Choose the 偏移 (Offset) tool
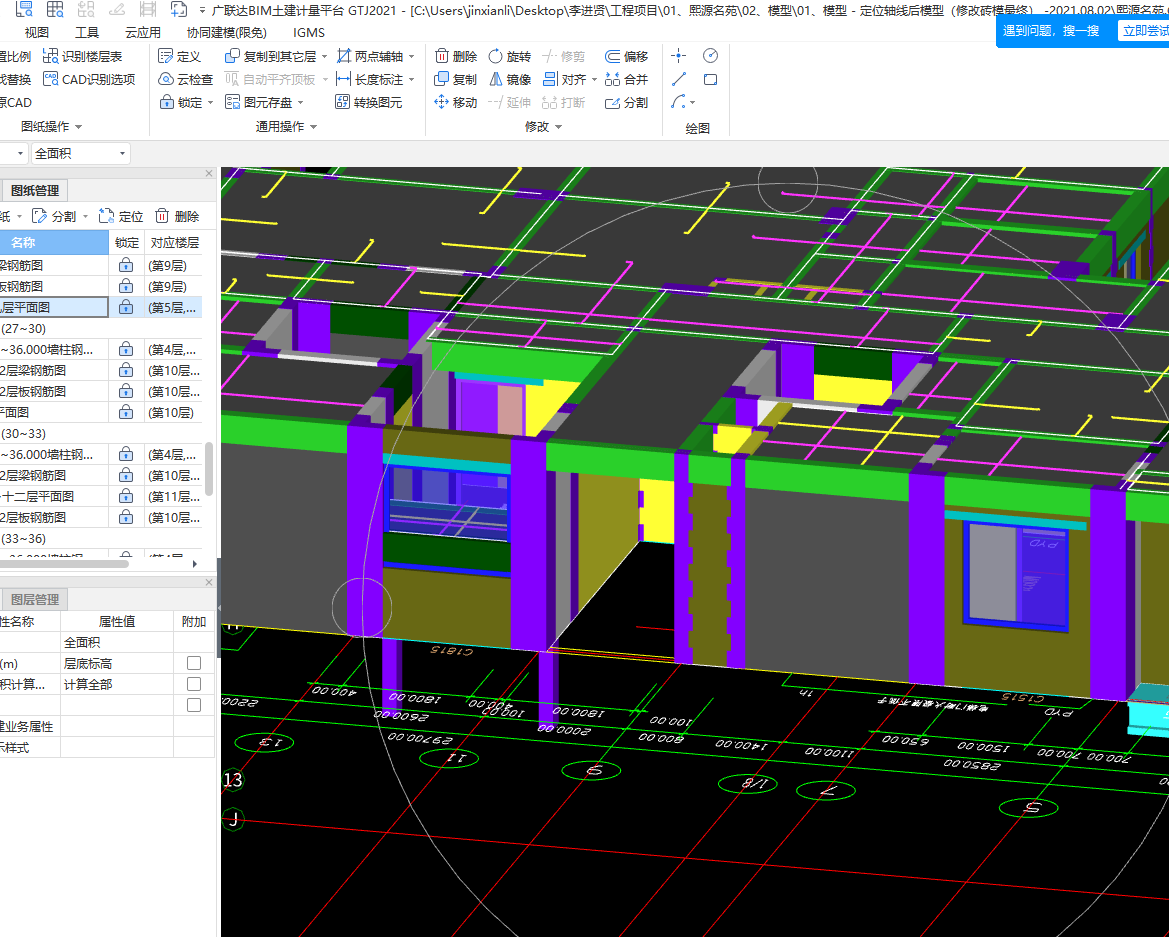Viewport: 1169px width, 937px height. (x=626, y=57)
